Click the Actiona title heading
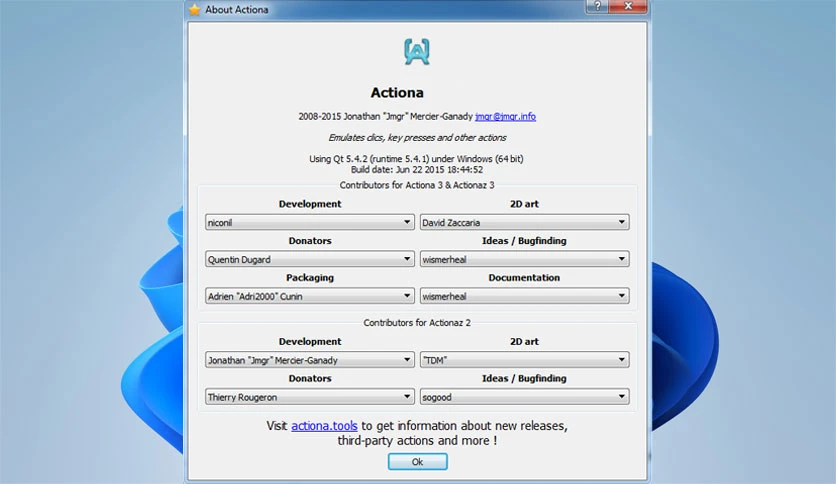Image resolution: width=836 pixels, height=484 pixels. coord(397,93)
